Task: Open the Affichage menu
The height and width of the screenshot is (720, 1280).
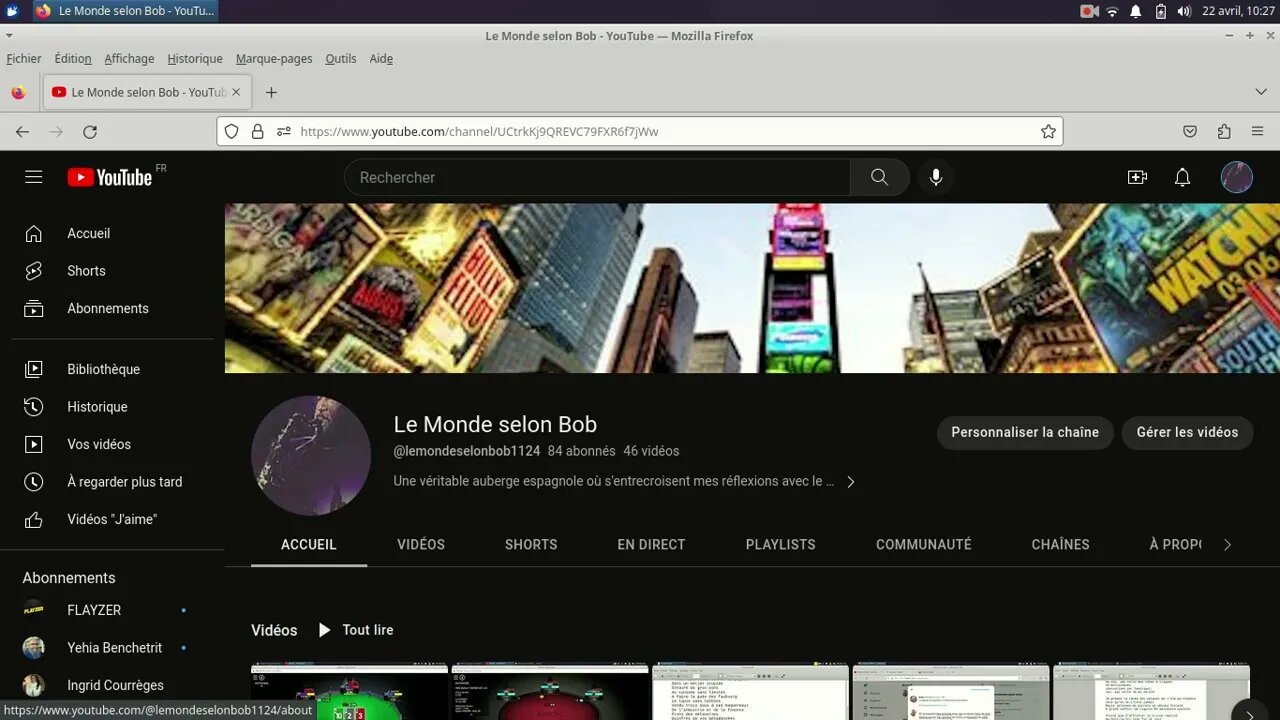Action: [129, 59]
